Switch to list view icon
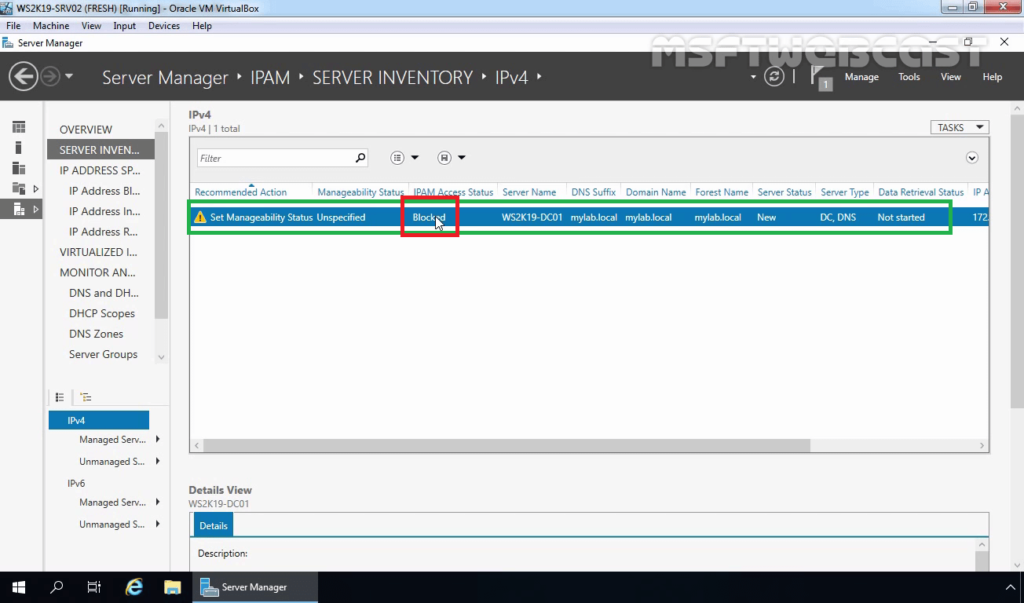Viewport: 1024px width, 603px height. (x=59, y=397)
